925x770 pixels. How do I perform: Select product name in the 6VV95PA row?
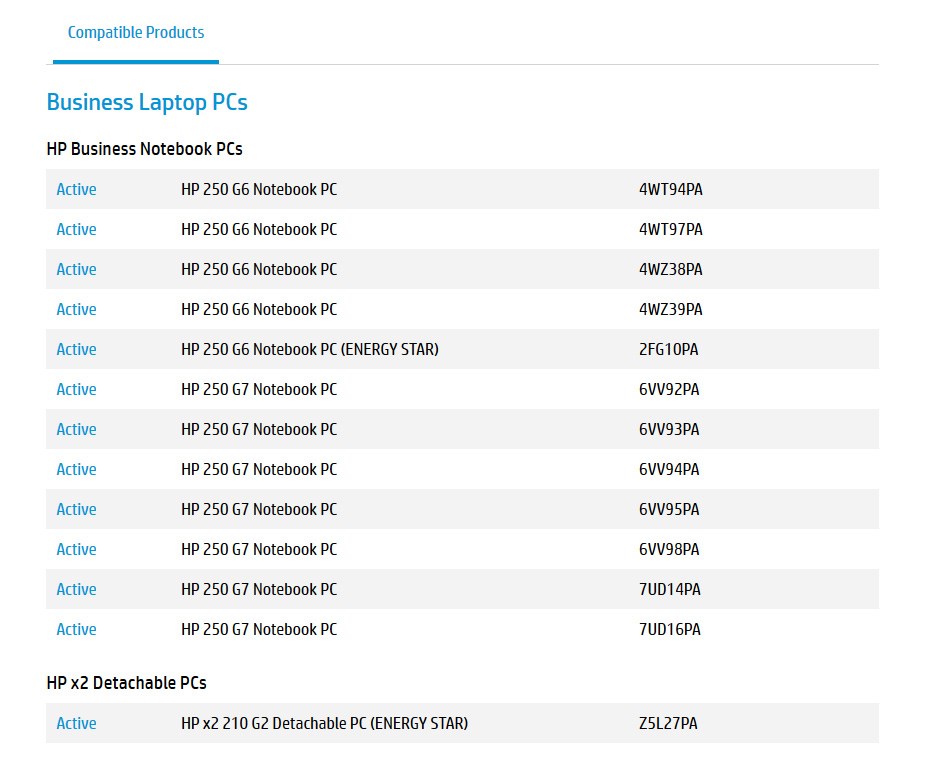coord(259,509)
